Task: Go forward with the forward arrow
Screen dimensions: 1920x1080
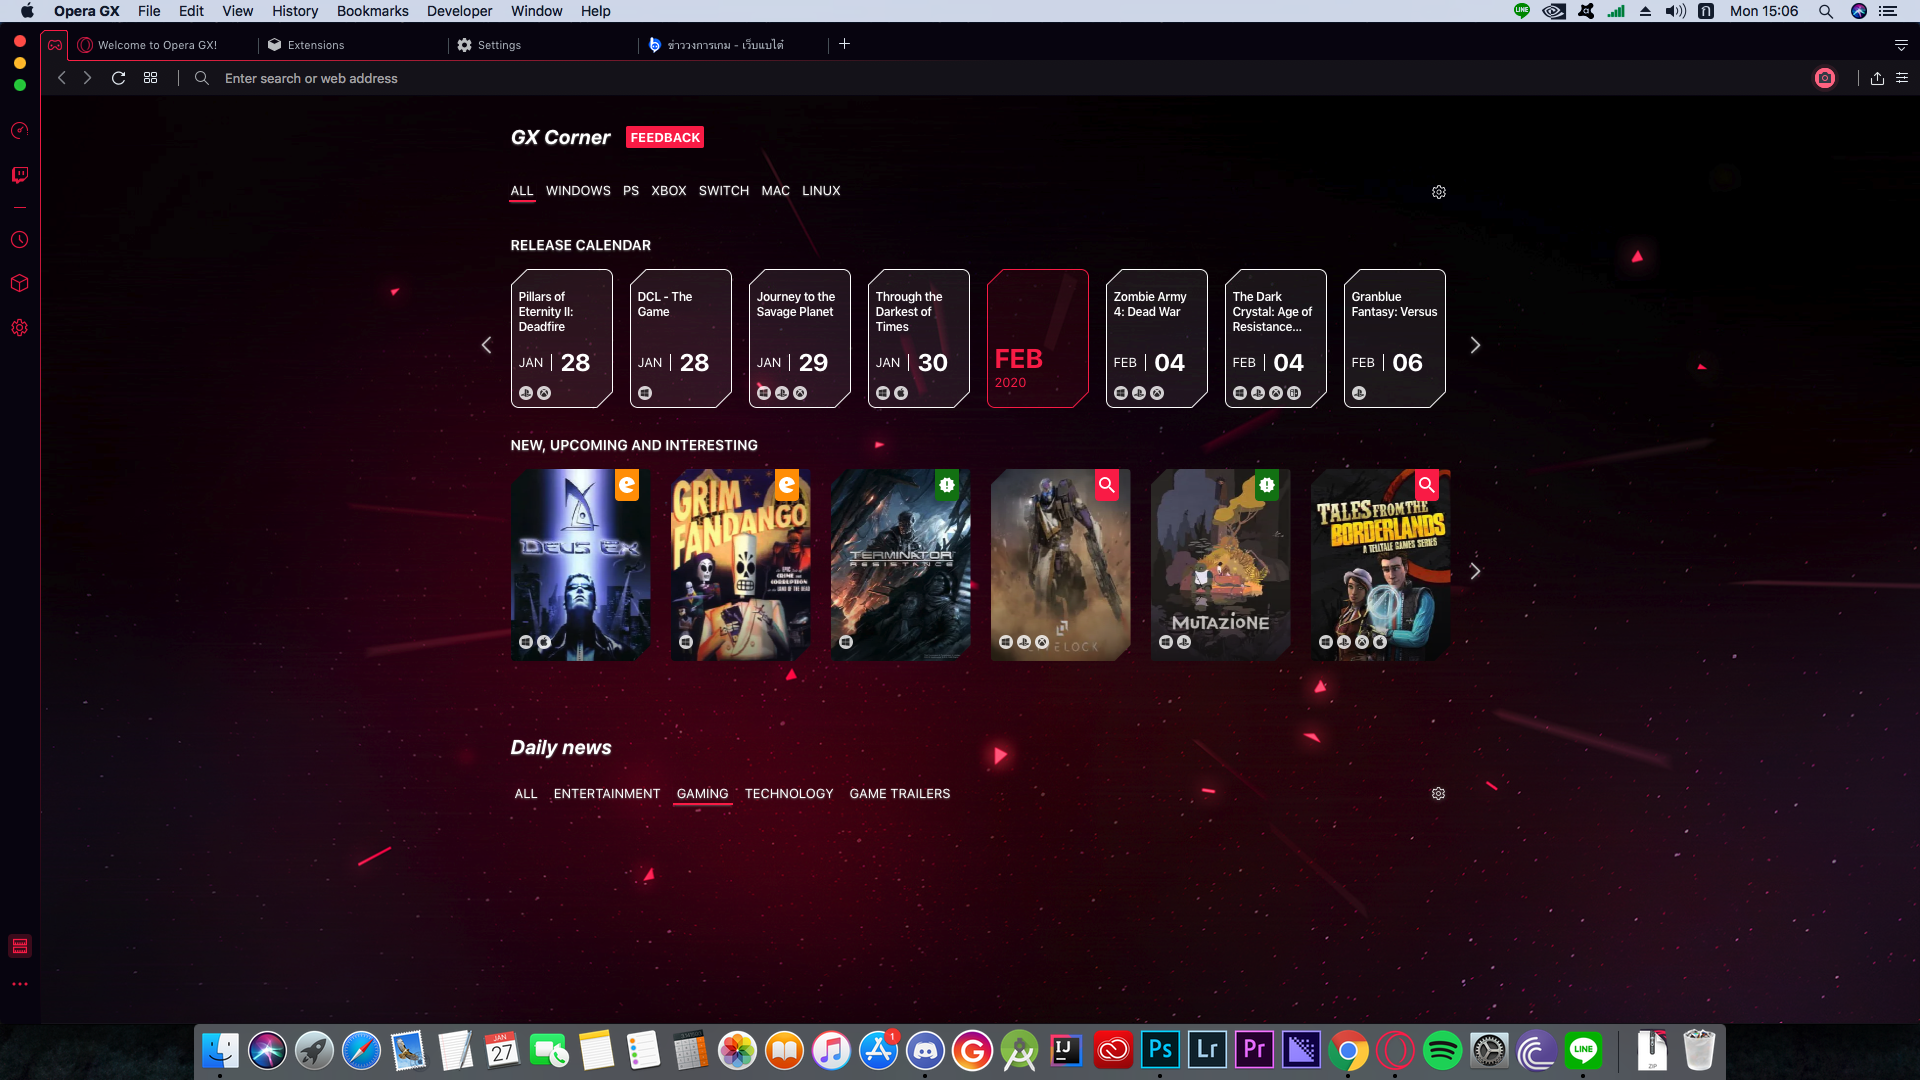Action: tap(88, 78)
